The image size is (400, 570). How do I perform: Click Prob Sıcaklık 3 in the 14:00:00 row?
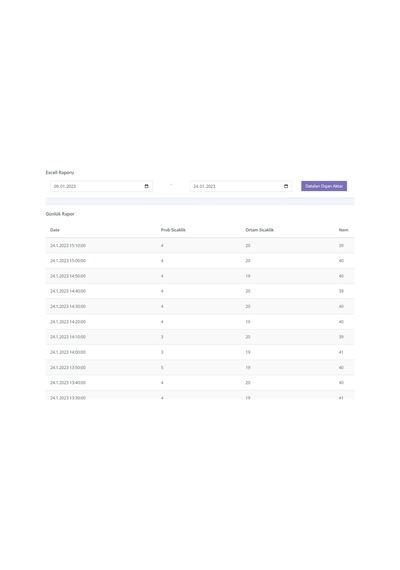(162, 352)
